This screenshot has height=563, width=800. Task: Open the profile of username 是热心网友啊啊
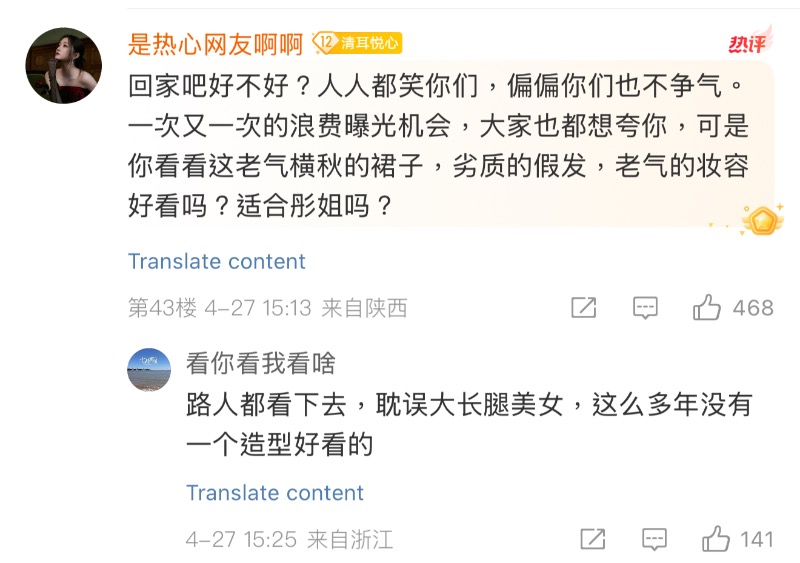point(216,43)
